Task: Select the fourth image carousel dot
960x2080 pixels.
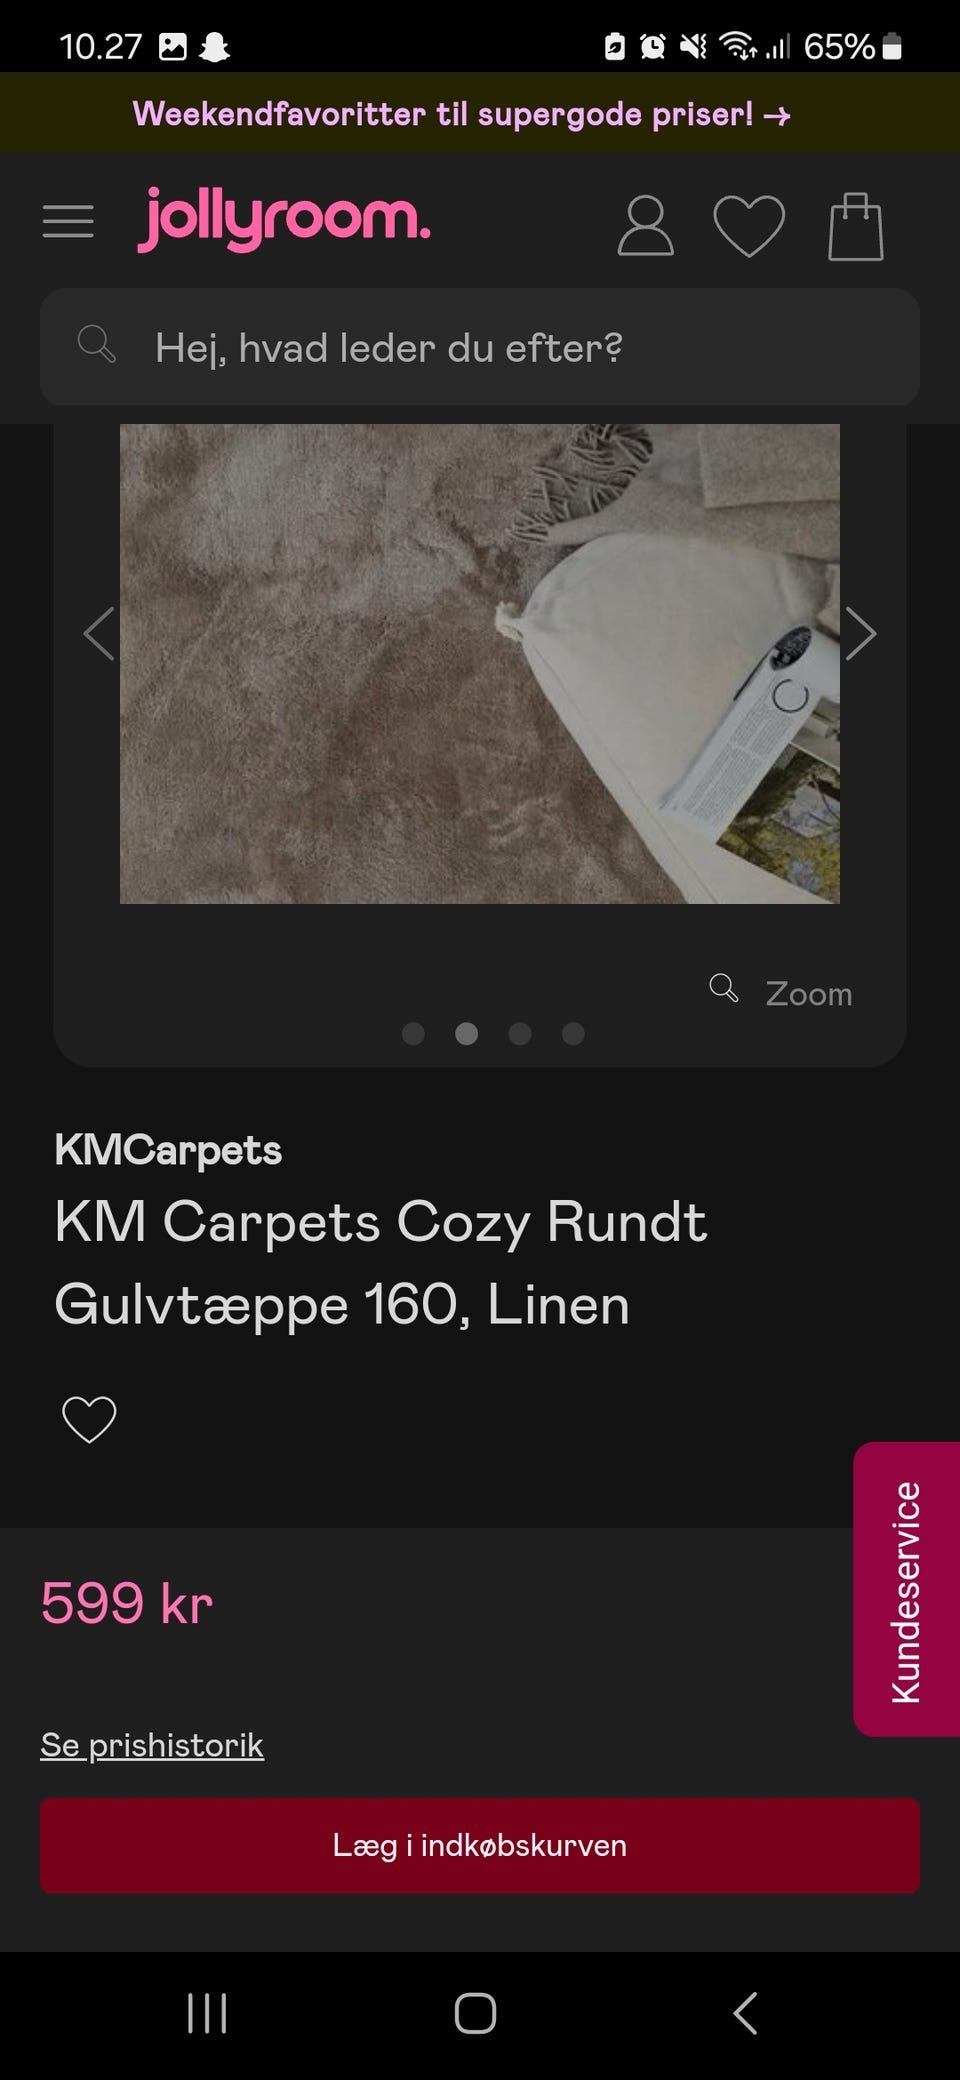Action: pyautogui.click(x=573, y=1033)
